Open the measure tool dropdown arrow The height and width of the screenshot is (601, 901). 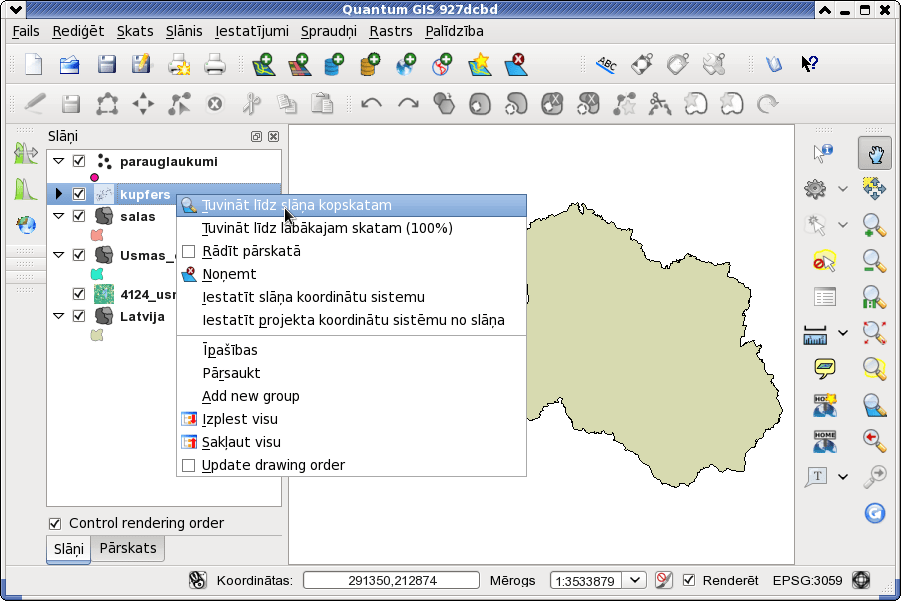pos(842,333)
